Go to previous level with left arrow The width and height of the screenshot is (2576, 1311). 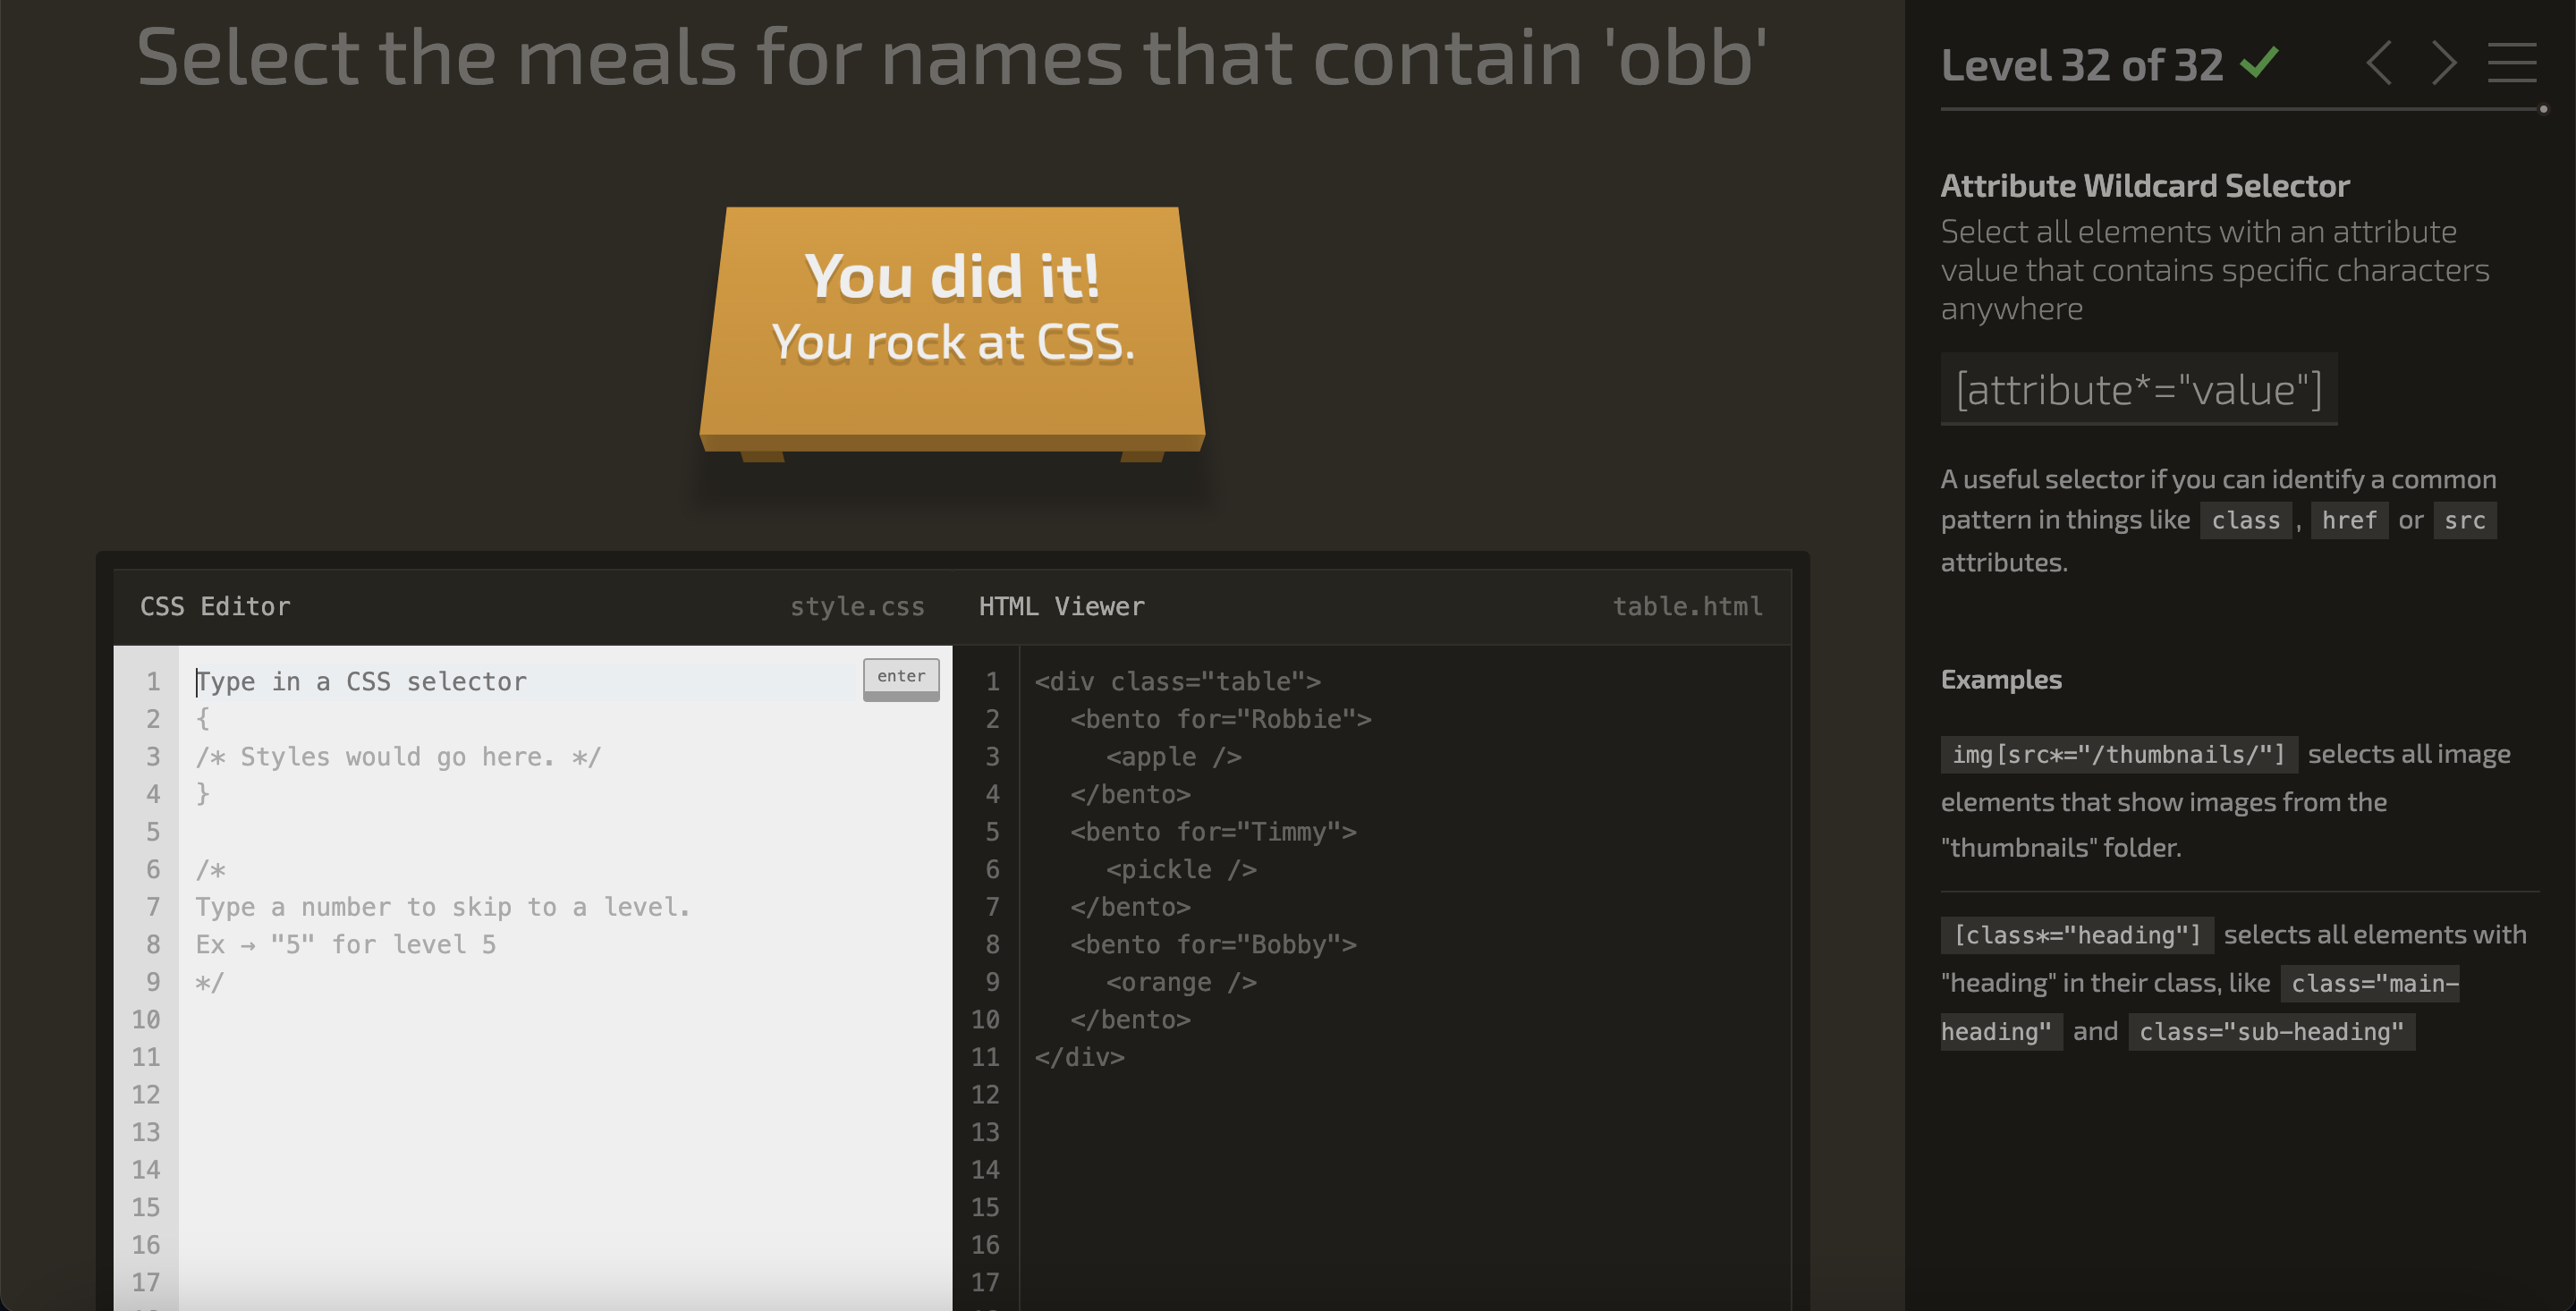(x=2379, y=64)
